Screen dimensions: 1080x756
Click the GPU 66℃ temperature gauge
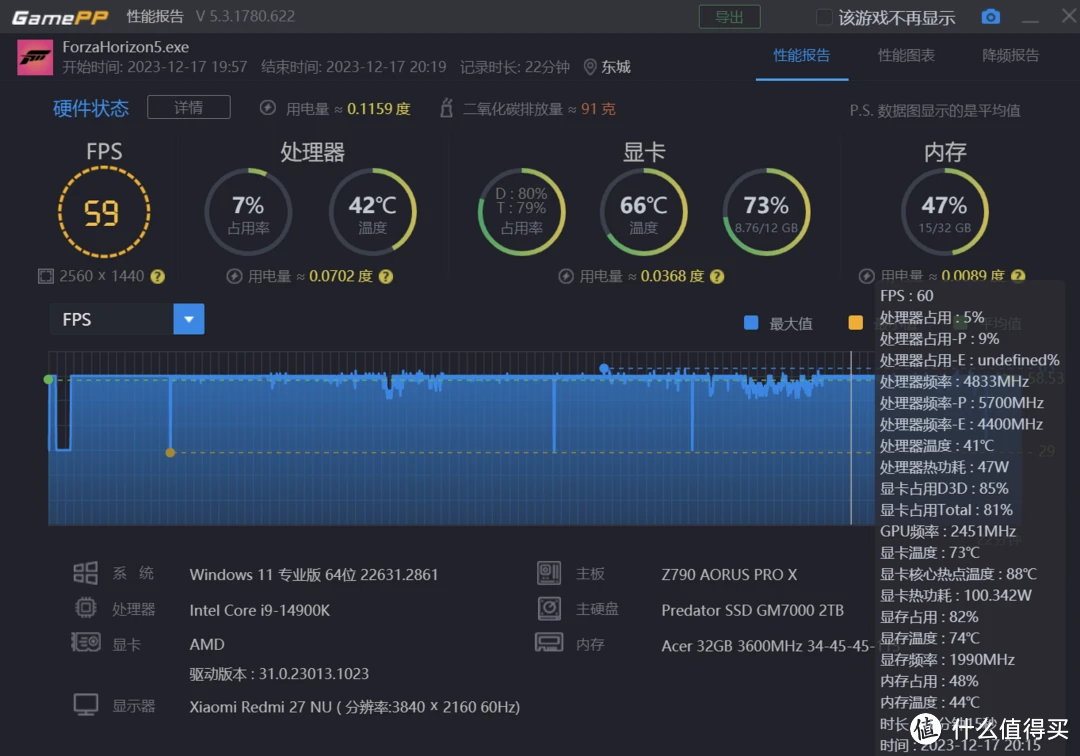click(643, 212)
